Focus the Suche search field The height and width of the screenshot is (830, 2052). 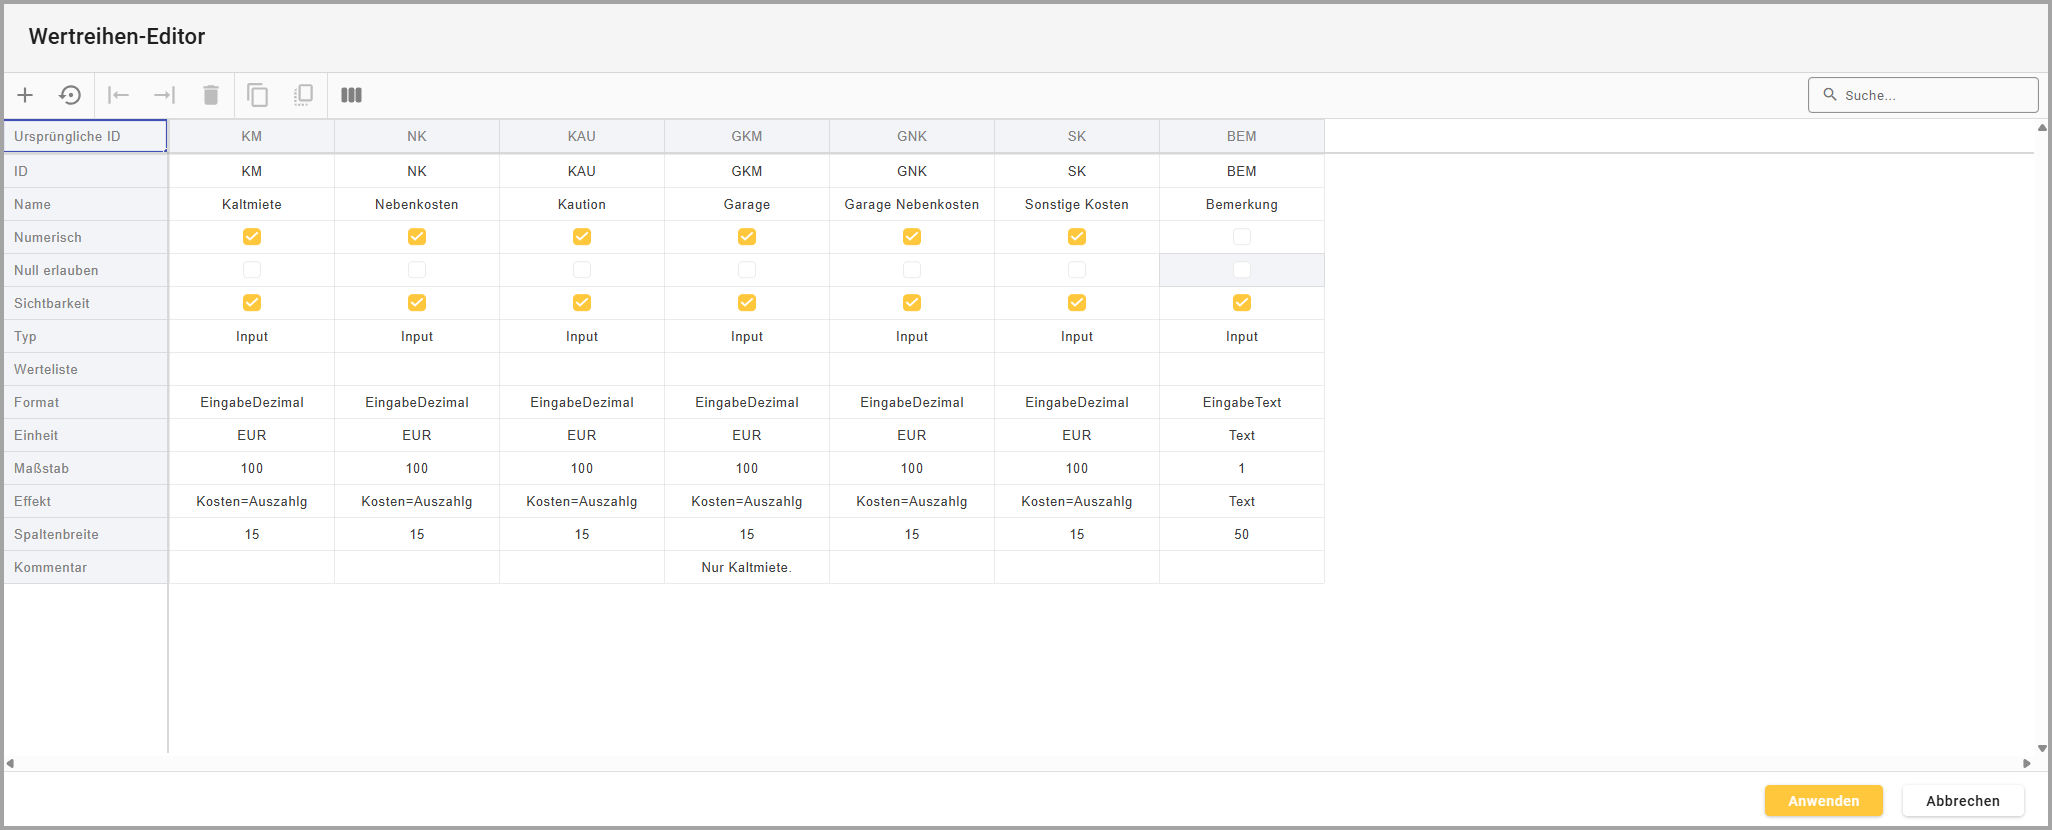(1923, 95)
